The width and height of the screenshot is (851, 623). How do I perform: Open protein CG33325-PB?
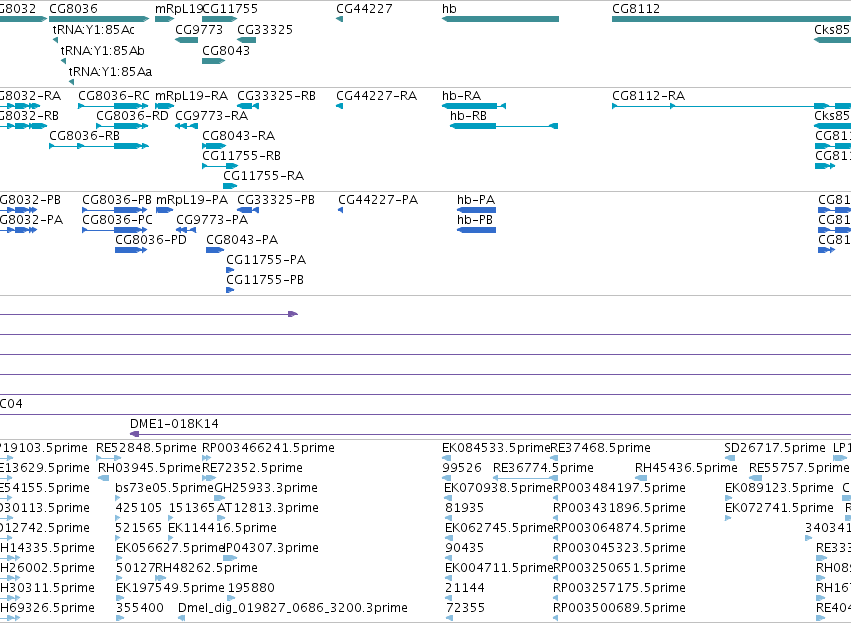click(x=276, y=200)
